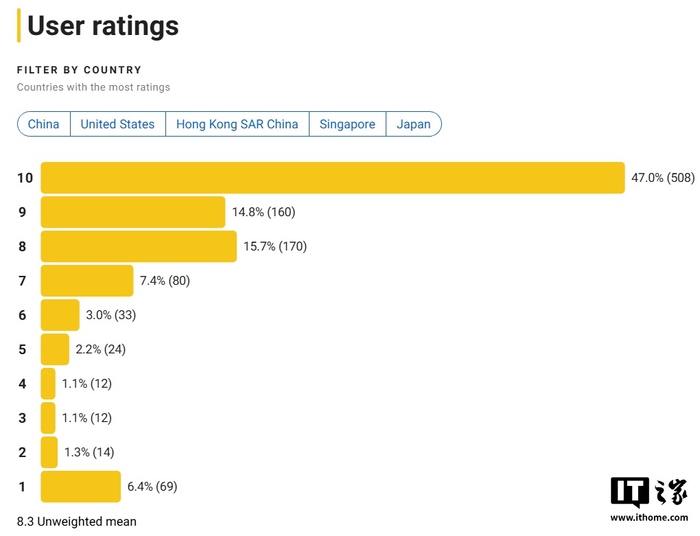
Task: Click the 7-star rating bar
Action: click(x=87, y=281)
